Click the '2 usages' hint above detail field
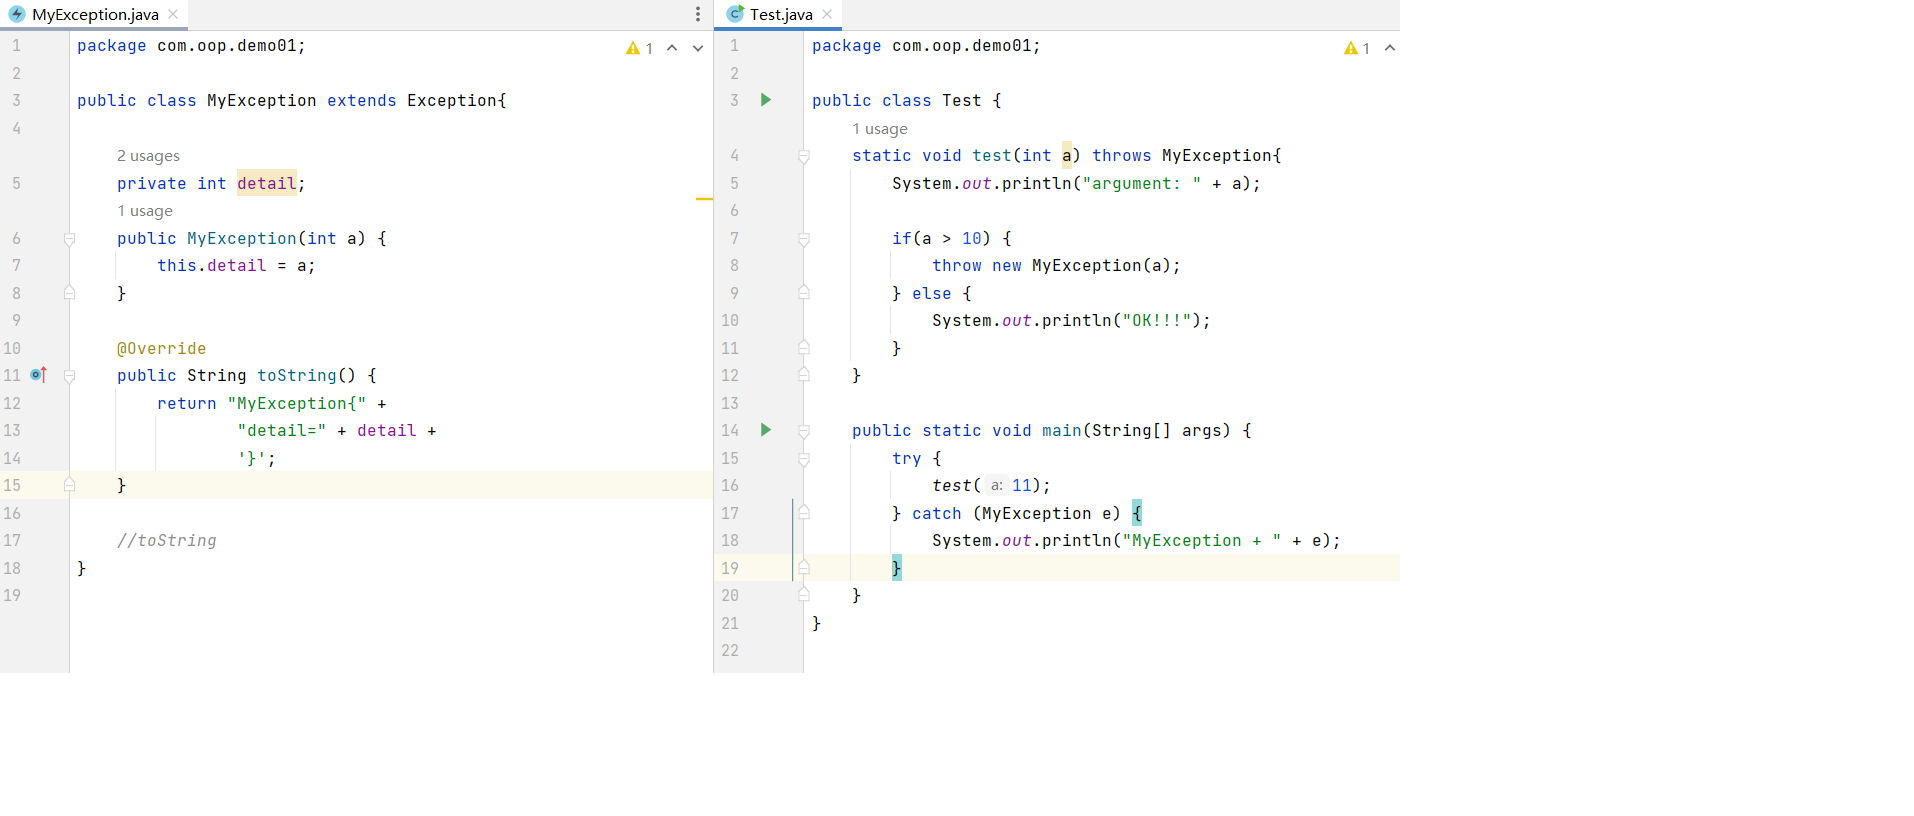This screenshot has height=816, width=1914. tap(148, 156)
